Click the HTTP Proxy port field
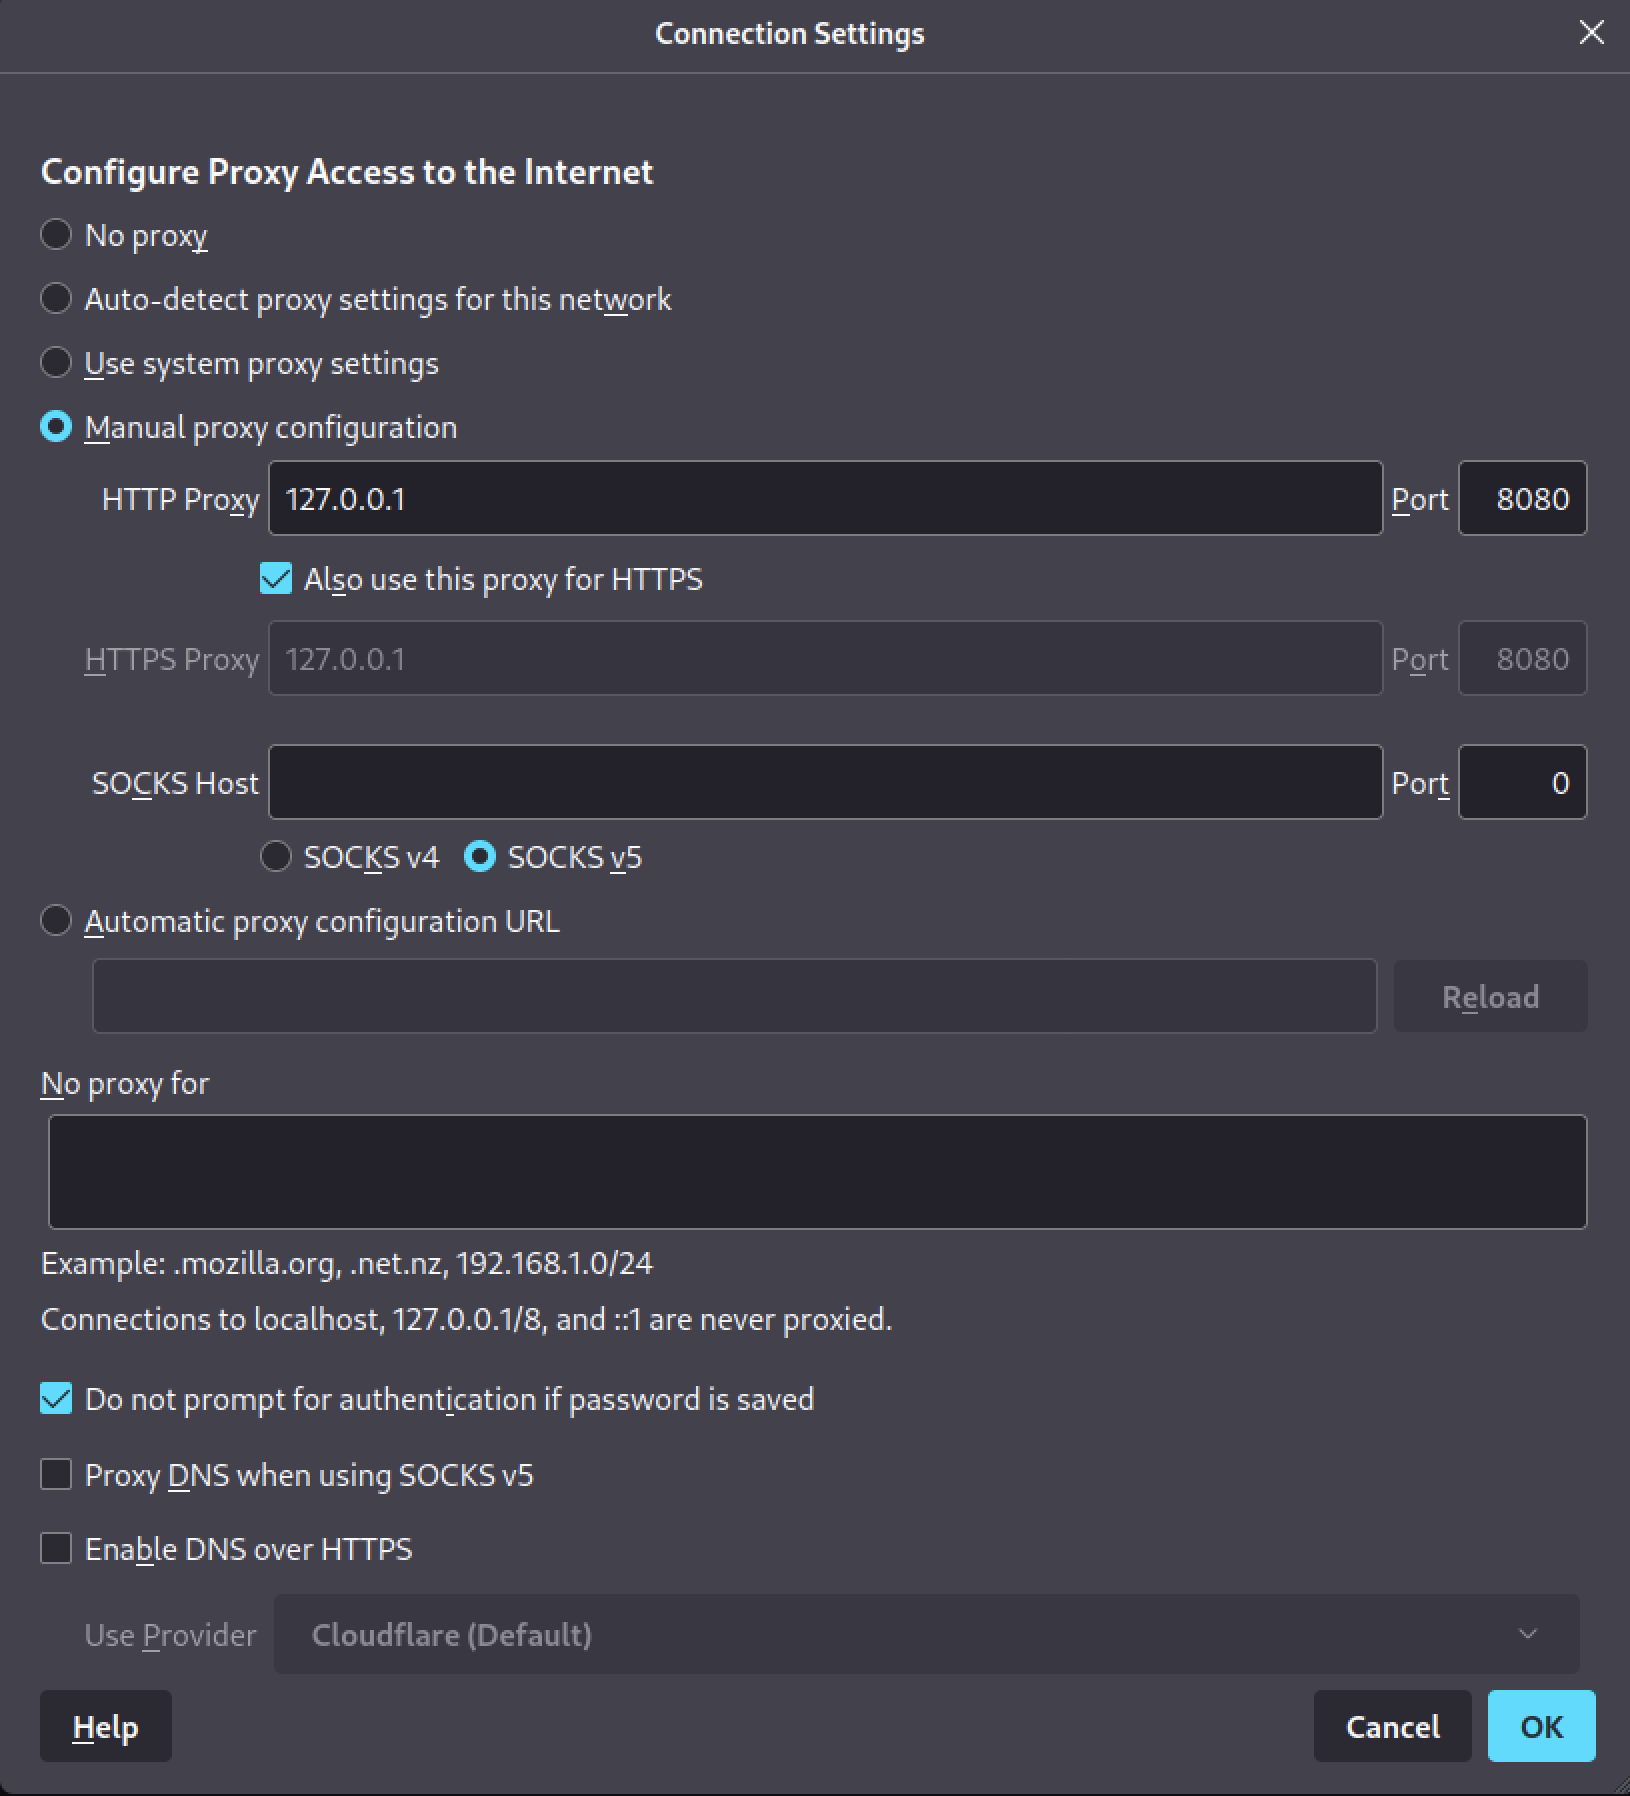Screen dimensions: 1630x1796 coord(1522,498)
